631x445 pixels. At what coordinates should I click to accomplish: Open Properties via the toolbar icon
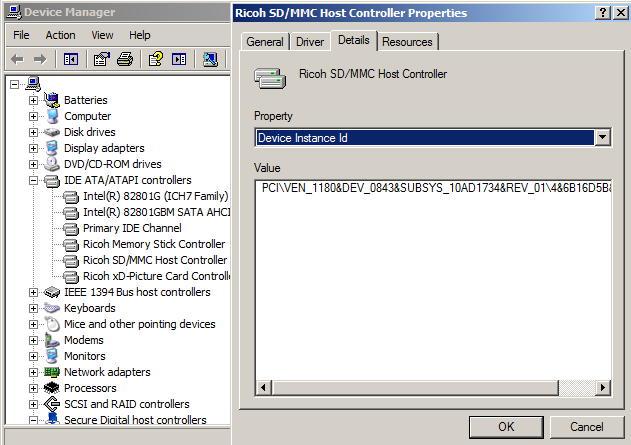tap(101, 60)
